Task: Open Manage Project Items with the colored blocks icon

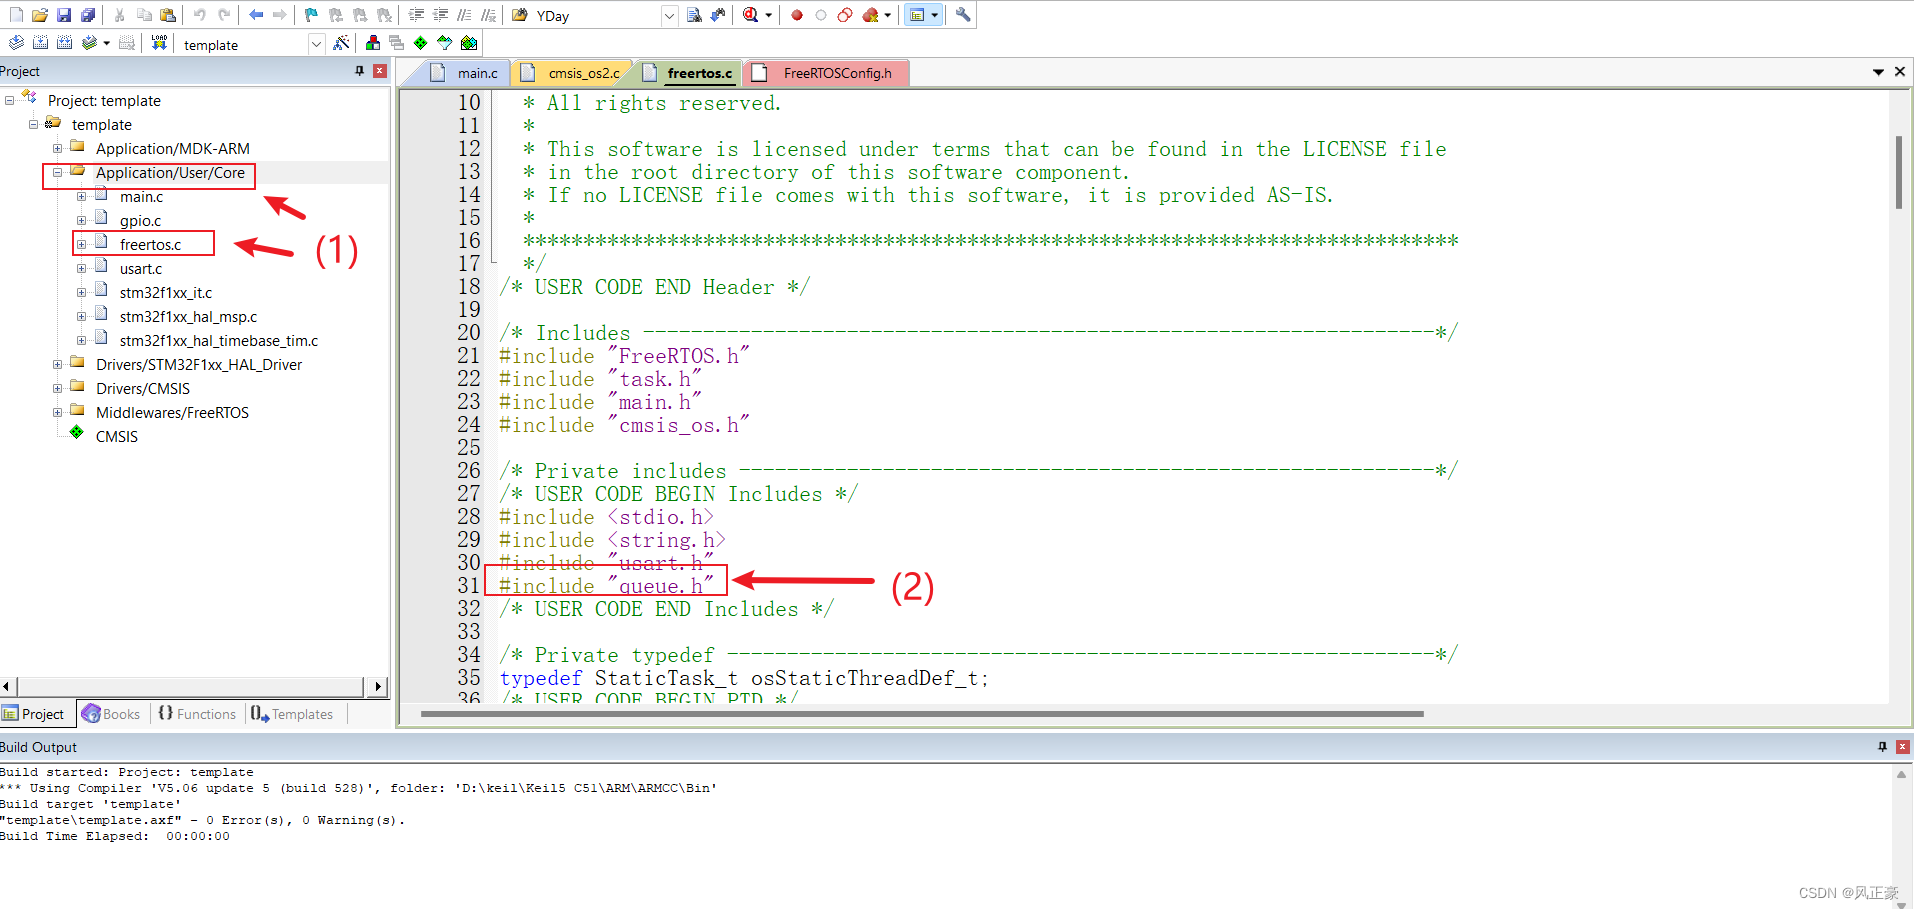Action: click(372, 43)
